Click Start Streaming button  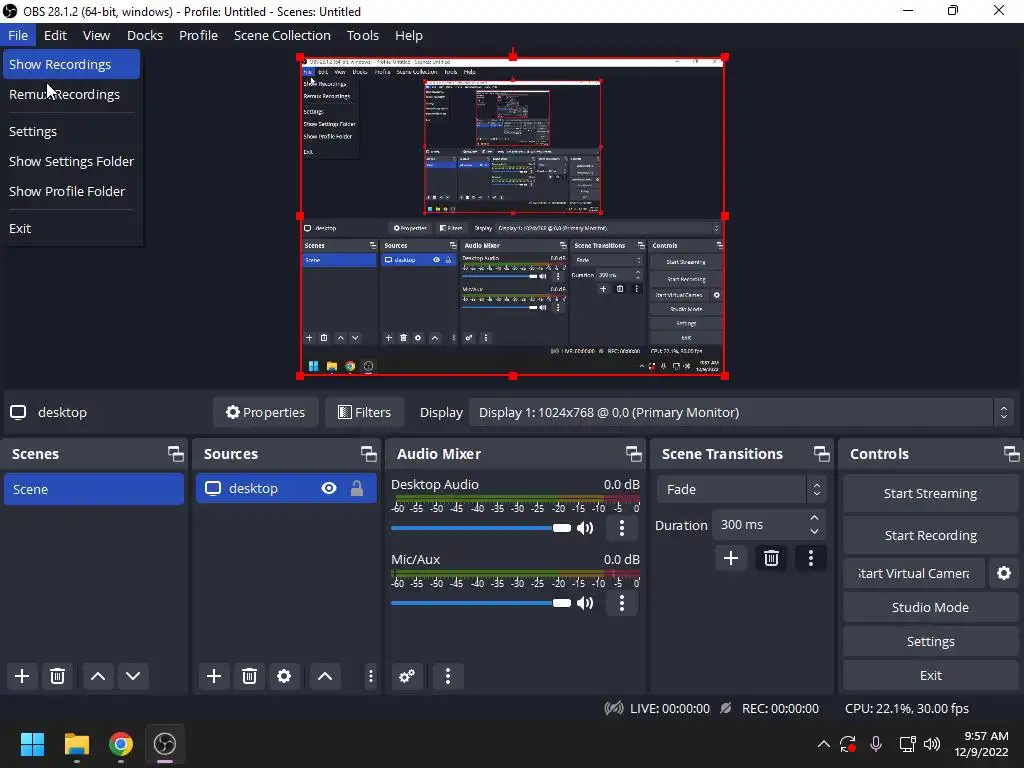point(930,494)
